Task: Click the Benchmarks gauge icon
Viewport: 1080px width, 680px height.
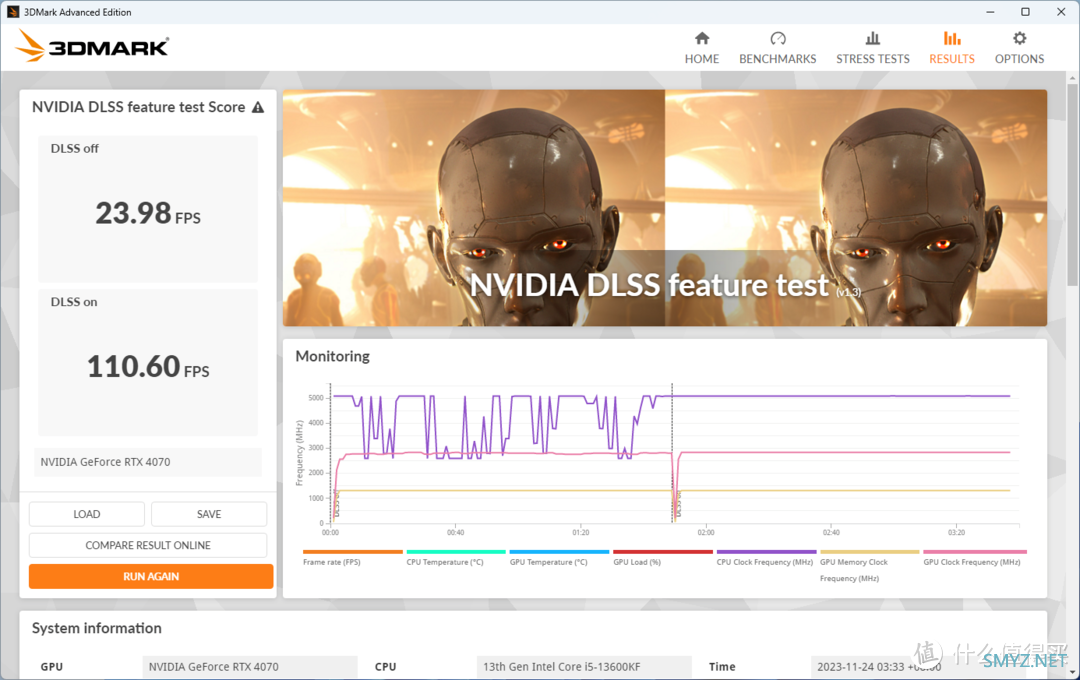Action: pos(778,38)
